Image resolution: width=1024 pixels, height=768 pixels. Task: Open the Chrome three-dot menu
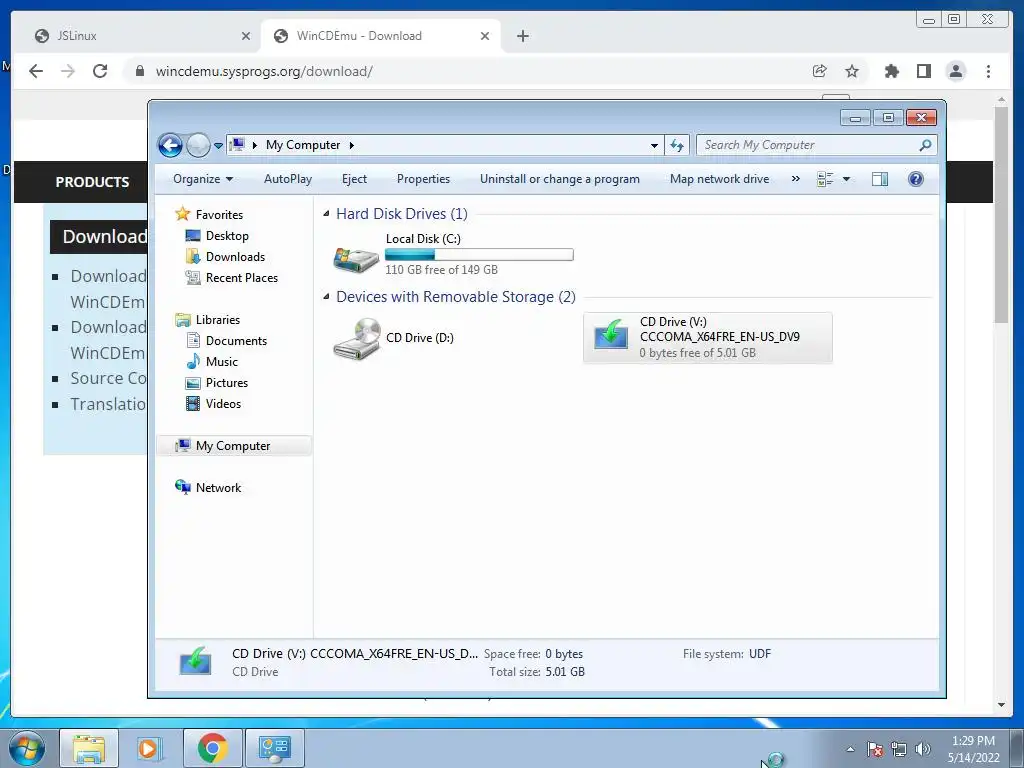pos(988,71)
